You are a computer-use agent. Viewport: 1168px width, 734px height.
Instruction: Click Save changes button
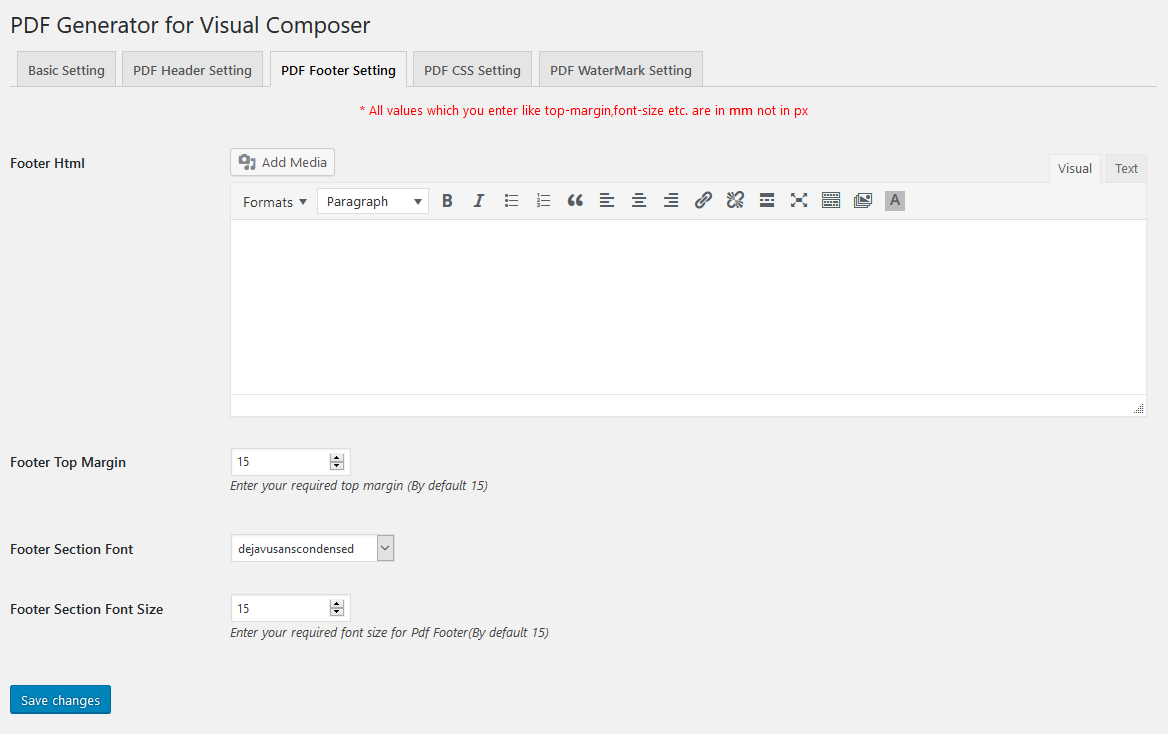coord(60,700)
